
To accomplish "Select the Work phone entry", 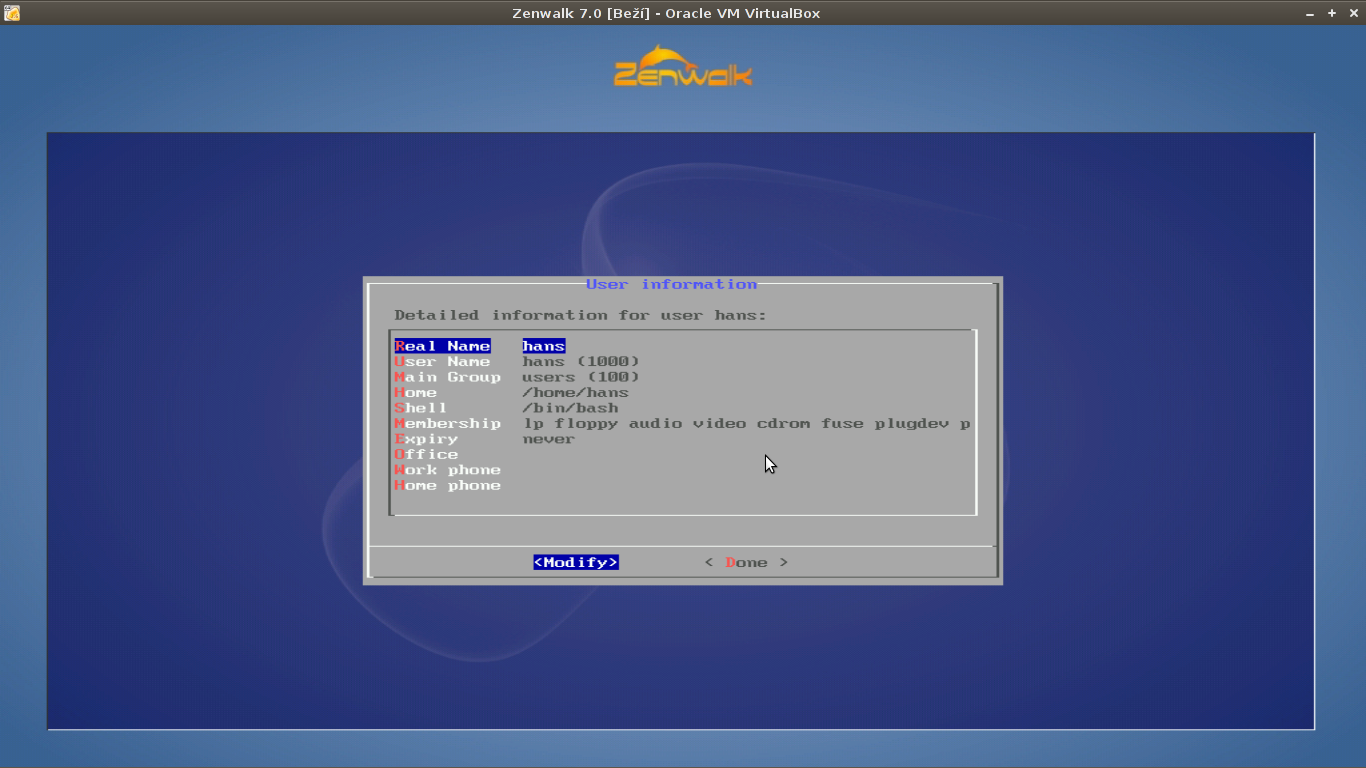I will coord(447,470).
